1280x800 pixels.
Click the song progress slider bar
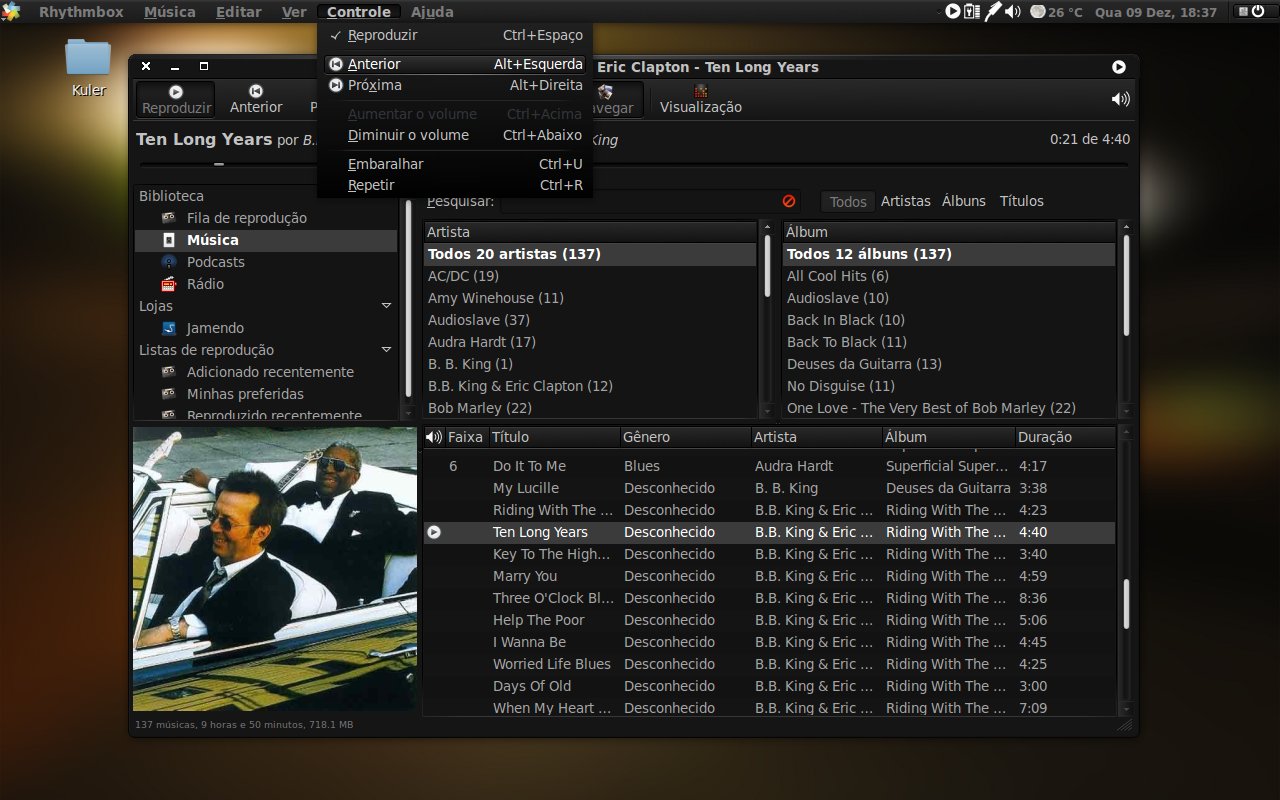(634, 164)
